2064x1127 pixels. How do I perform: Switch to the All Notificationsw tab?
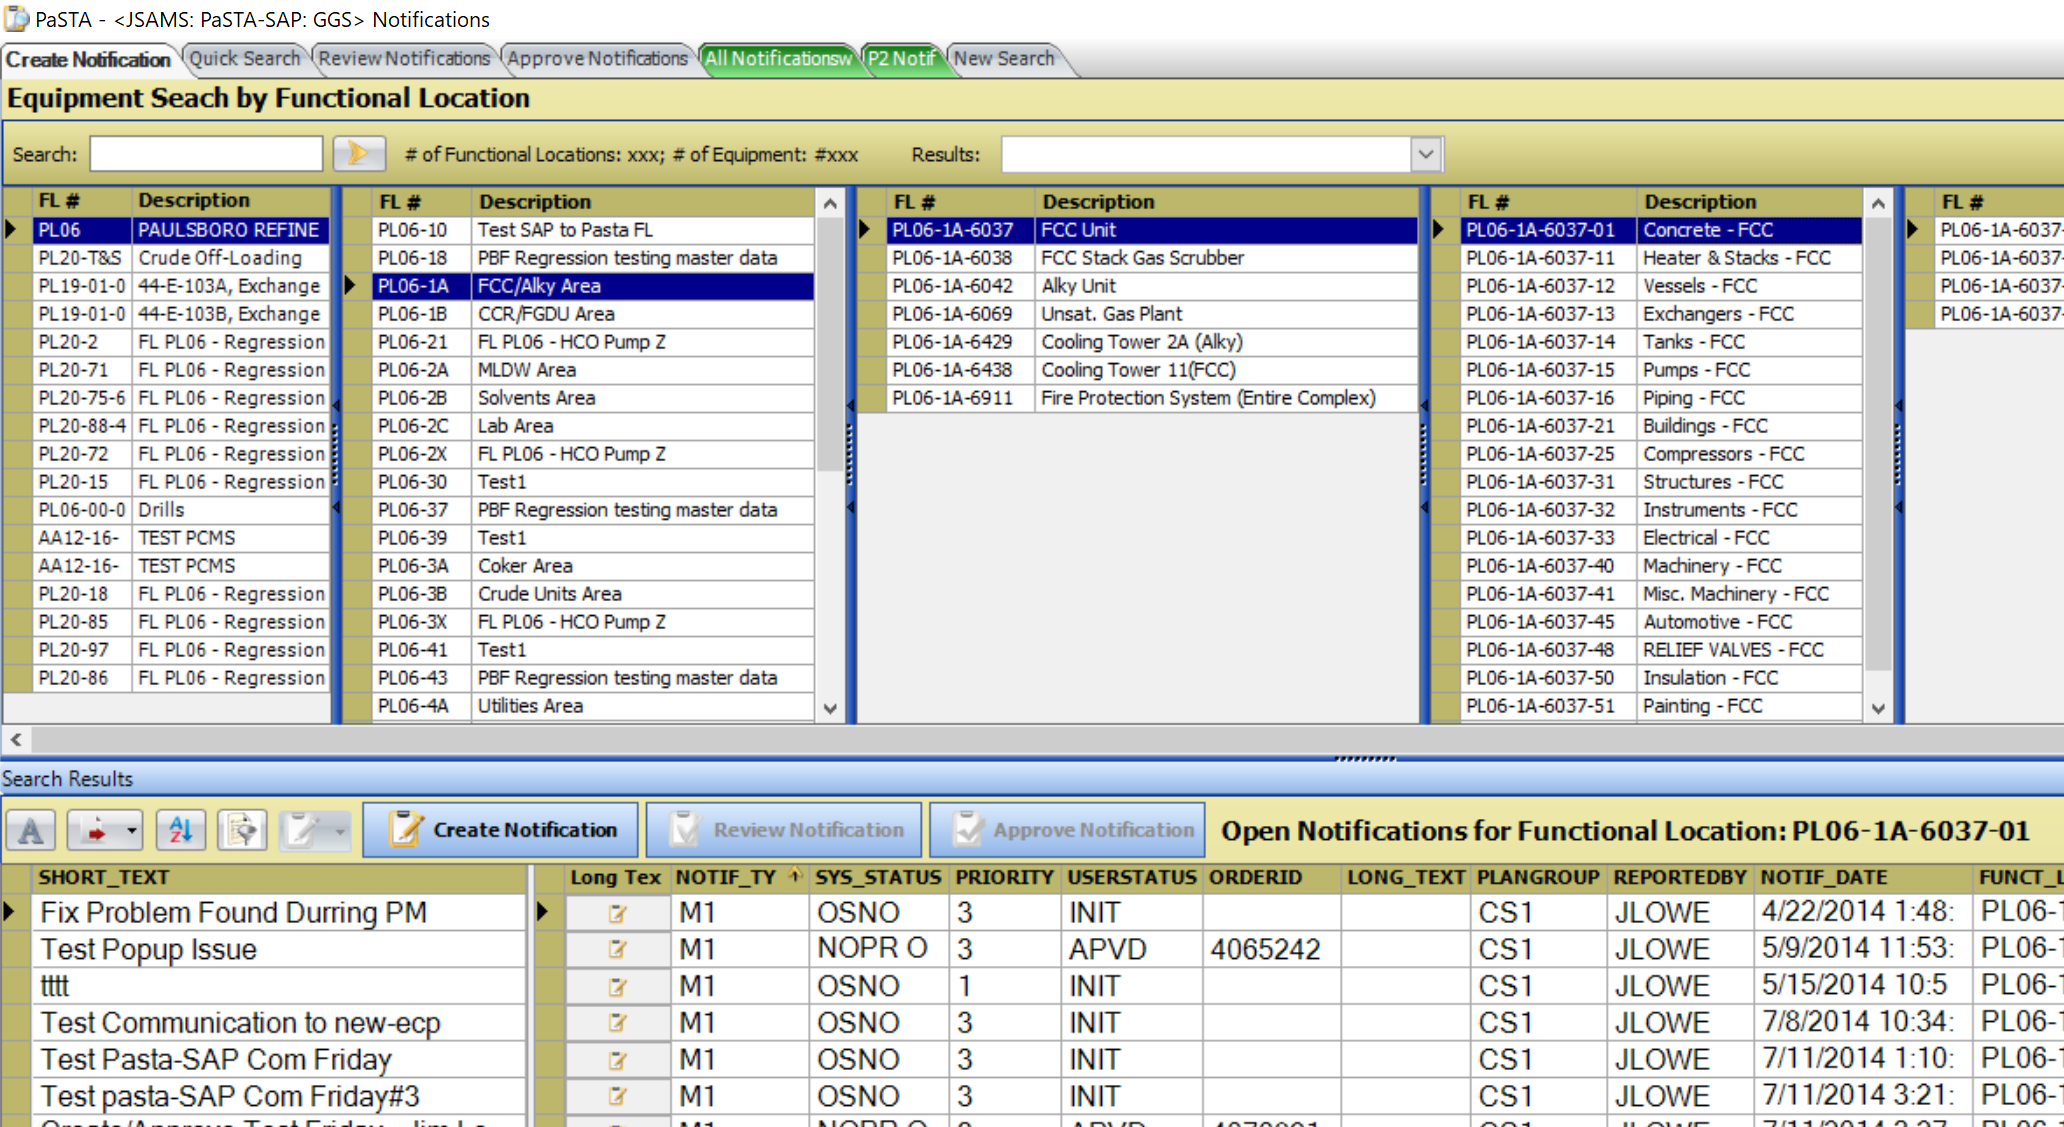[778, 58]
